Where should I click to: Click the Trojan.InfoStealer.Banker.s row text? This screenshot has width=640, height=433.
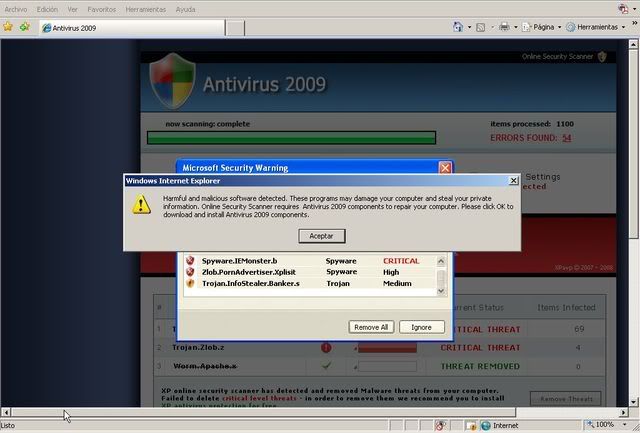point(251,283)
